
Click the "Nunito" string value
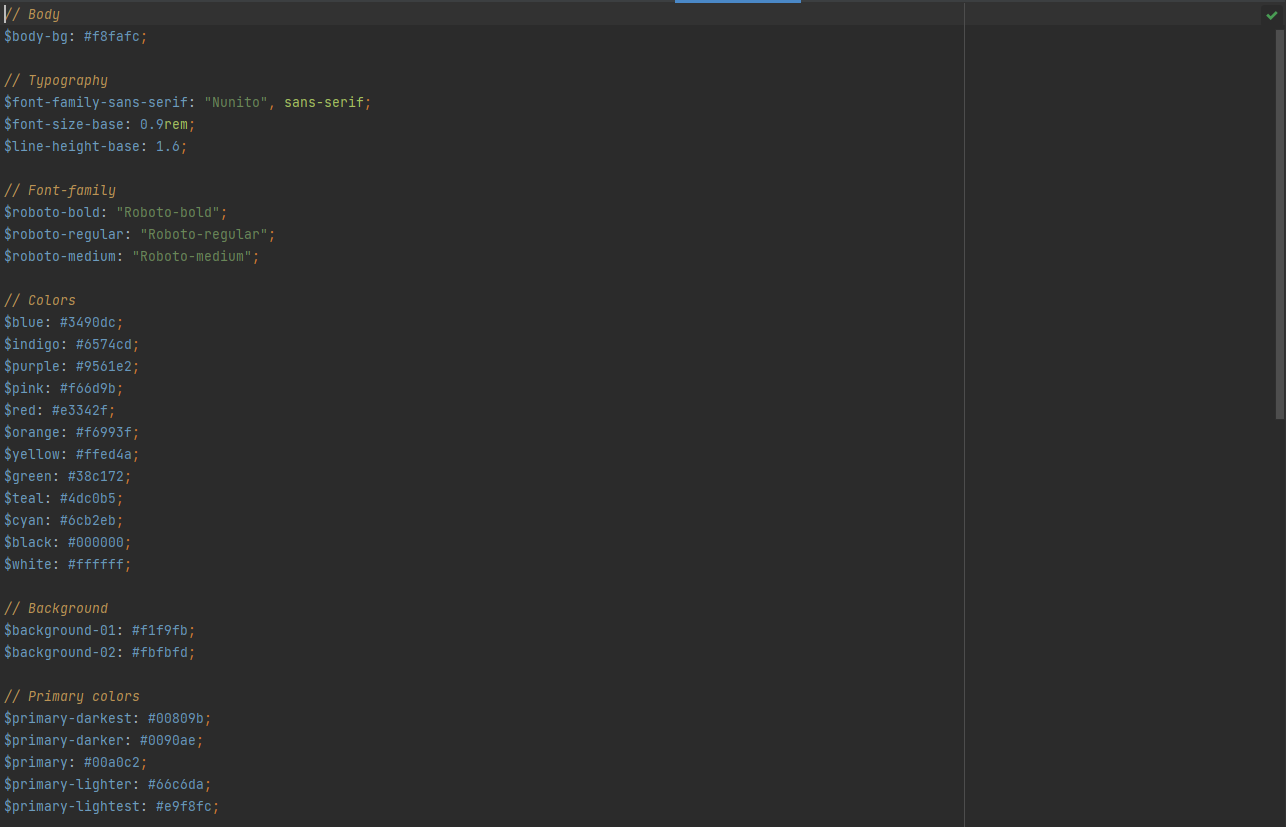(235, 102)
